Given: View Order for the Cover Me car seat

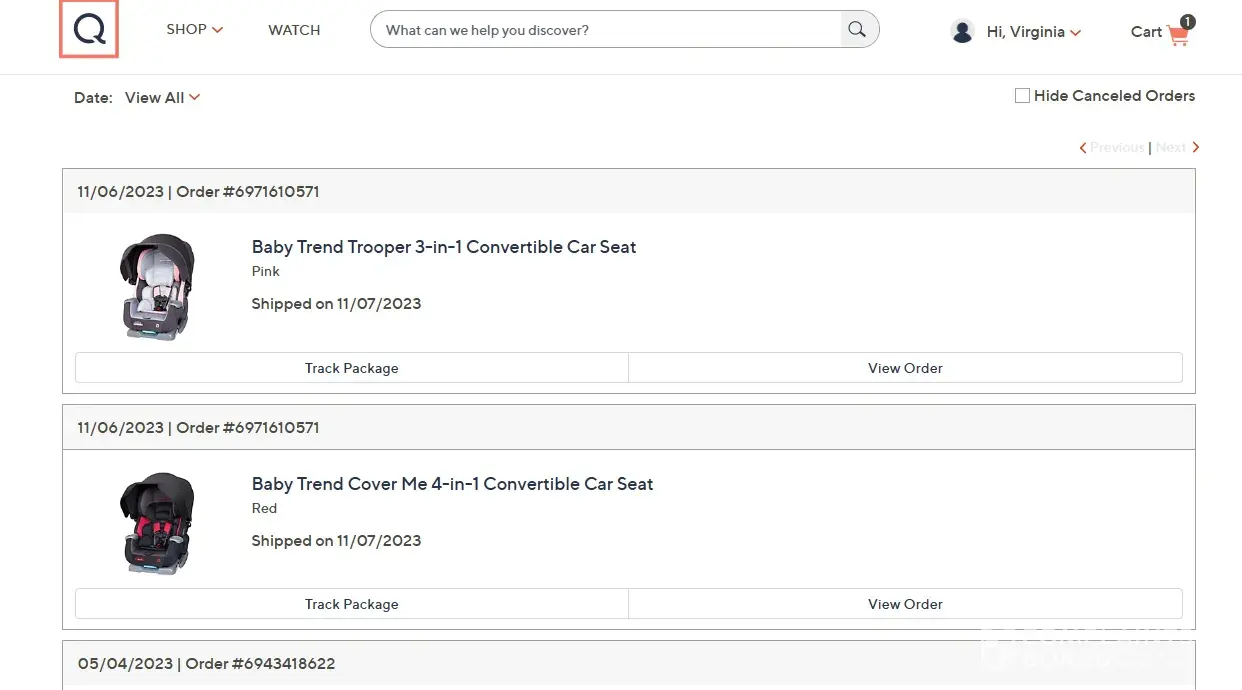Looking at the screenshot, I should coord(905,604).
